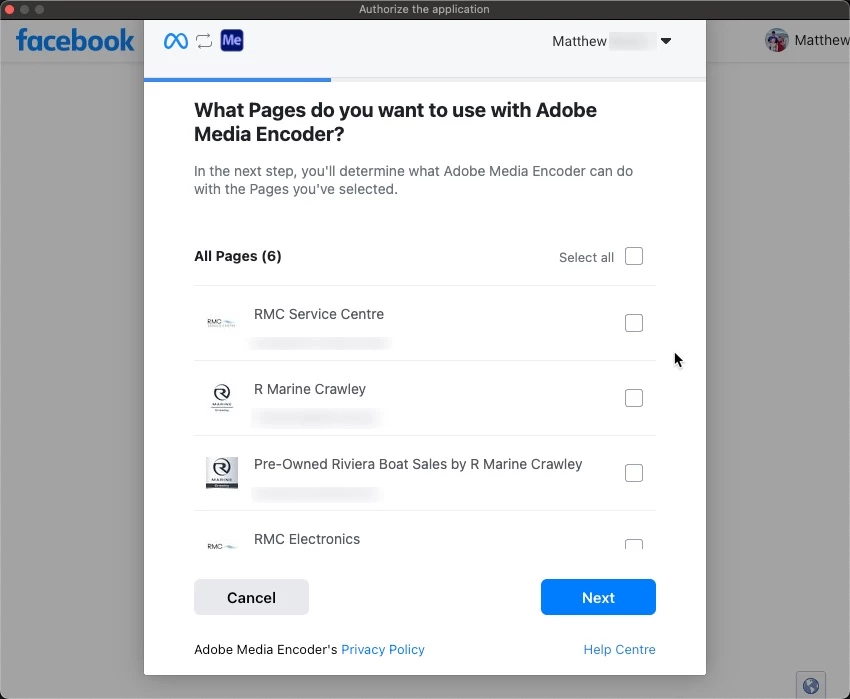Click the RMC Electronics page logo

222,546
